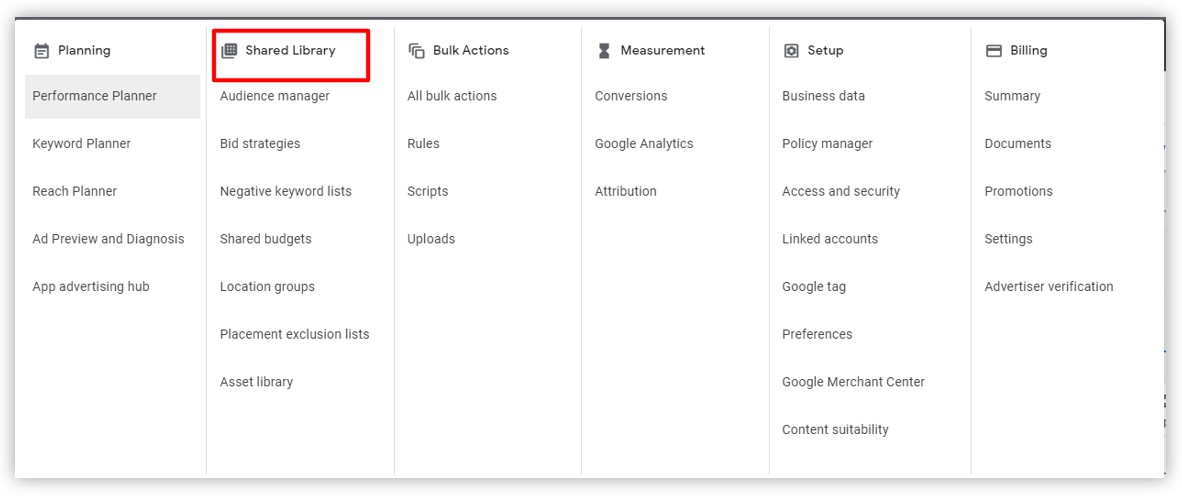1182x496 pixels.
Task: Open the Asset library
Action: 256,381
